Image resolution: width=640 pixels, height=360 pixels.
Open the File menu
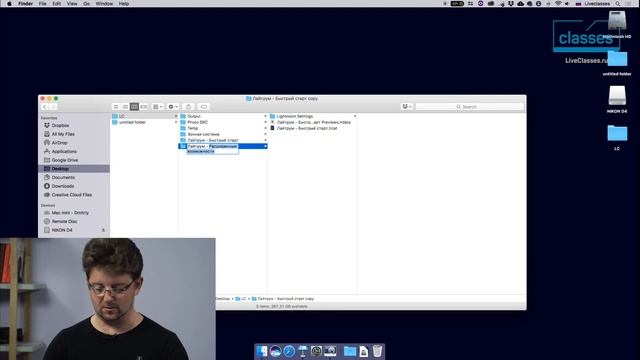(x=42, y=4)
